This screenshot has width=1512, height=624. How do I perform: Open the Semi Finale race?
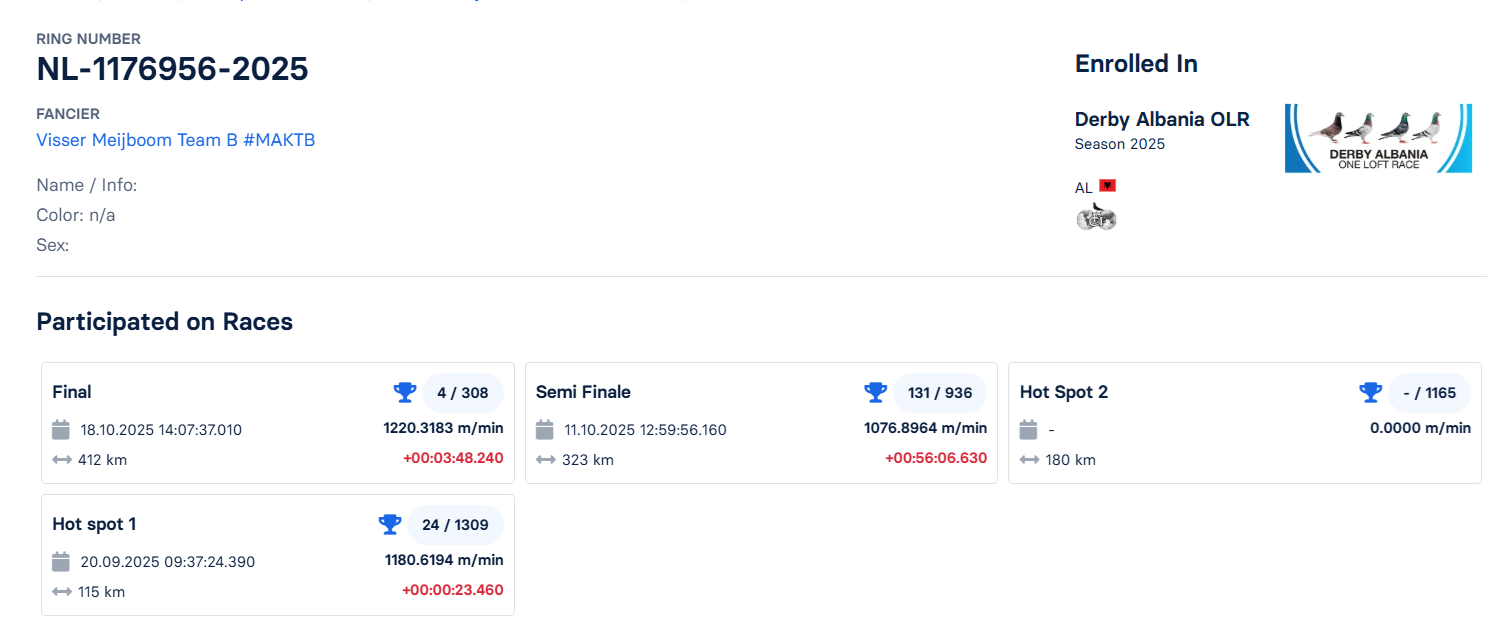point(583,392)
